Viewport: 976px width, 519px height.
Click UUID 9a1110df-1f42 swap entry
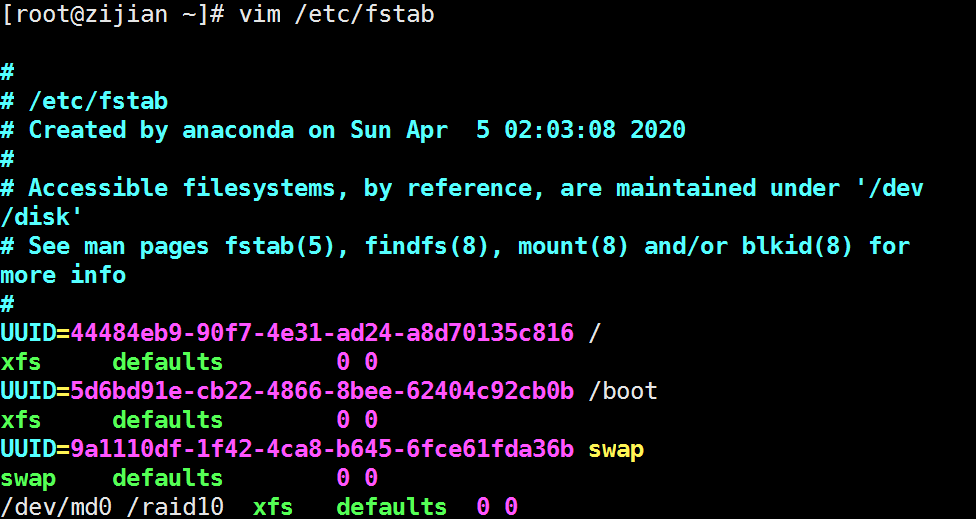(x=286, y=449)
